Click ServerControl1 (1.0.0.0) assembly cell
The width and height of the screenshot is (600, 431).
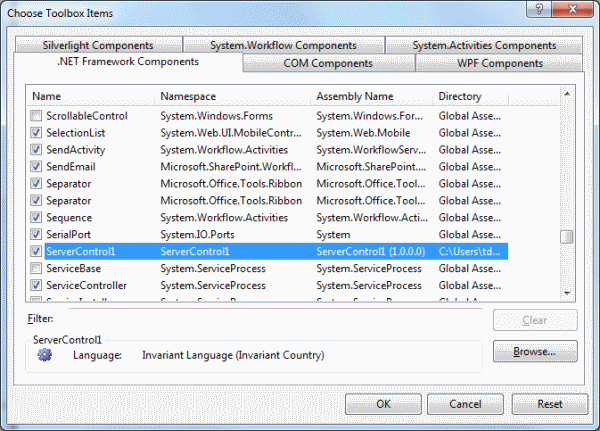point(371,251)
